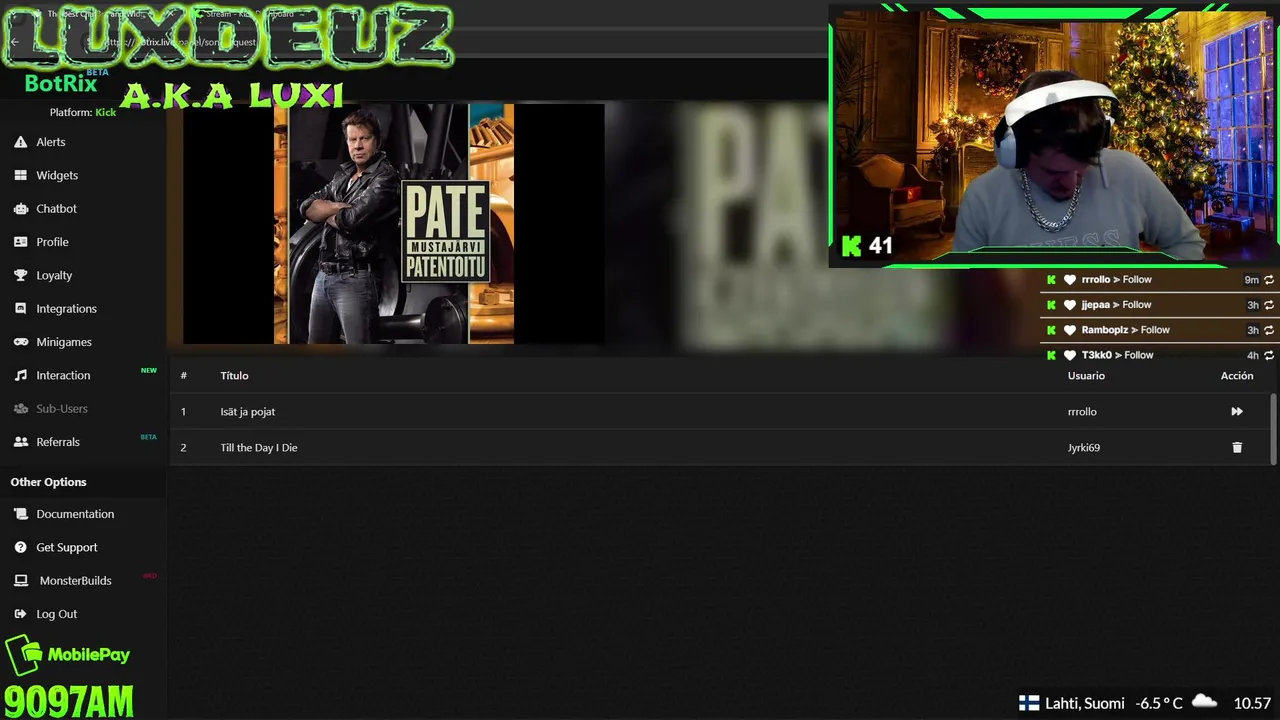Click the Pate Mustajärvi album thumbnail
This screenshot has height=720, width=1280.
pyautogui.click(x=394, y=224)
